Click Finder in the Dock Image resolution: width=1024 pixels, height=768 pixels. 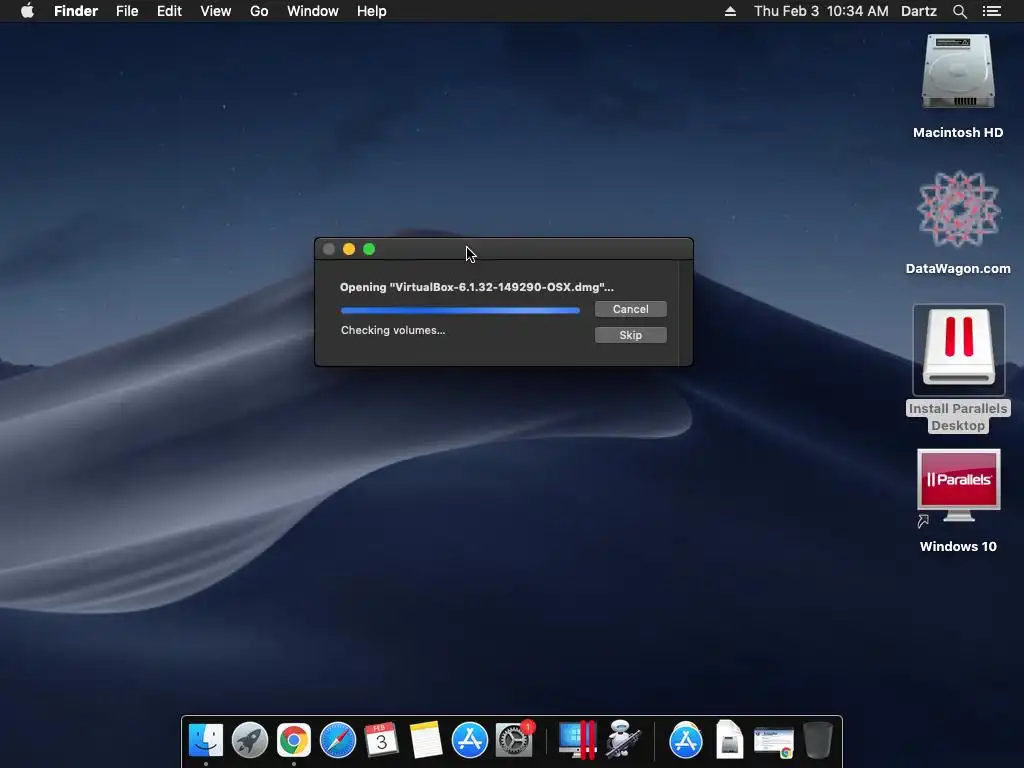click(206, 741)
